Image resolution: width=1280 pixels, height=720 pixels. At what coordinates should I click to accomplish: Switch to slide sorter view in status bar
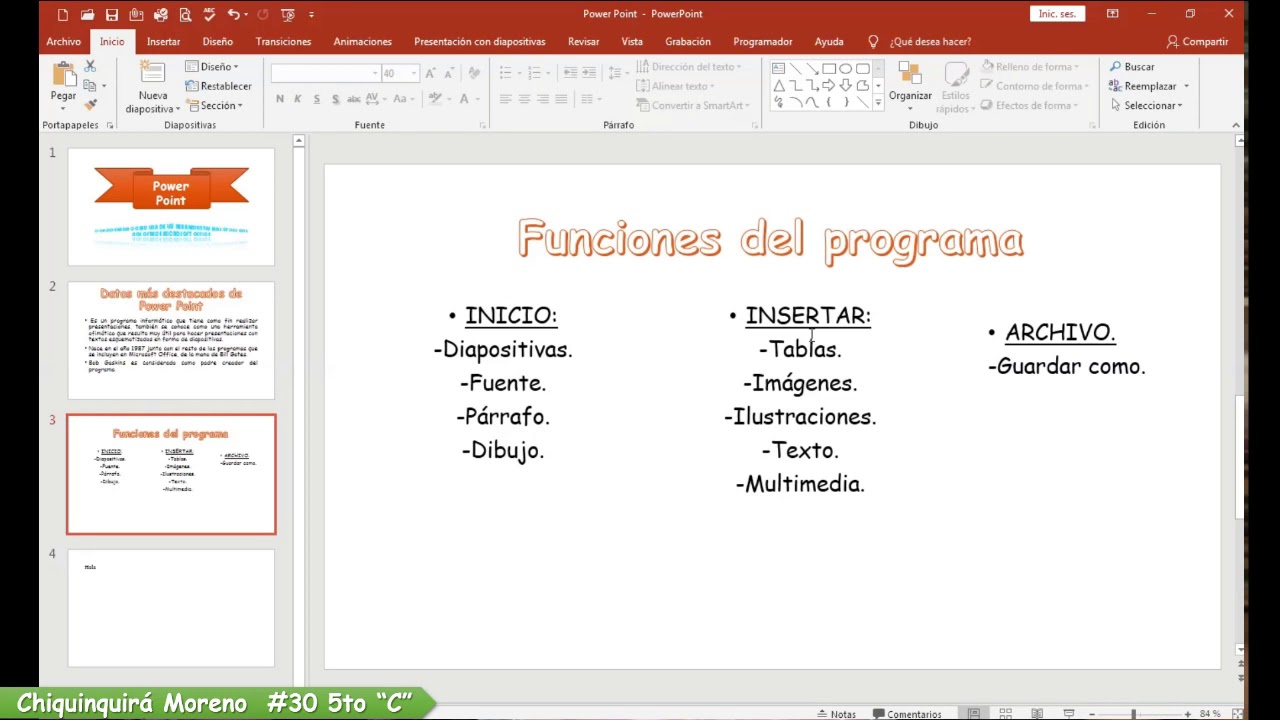[1005, 713]
